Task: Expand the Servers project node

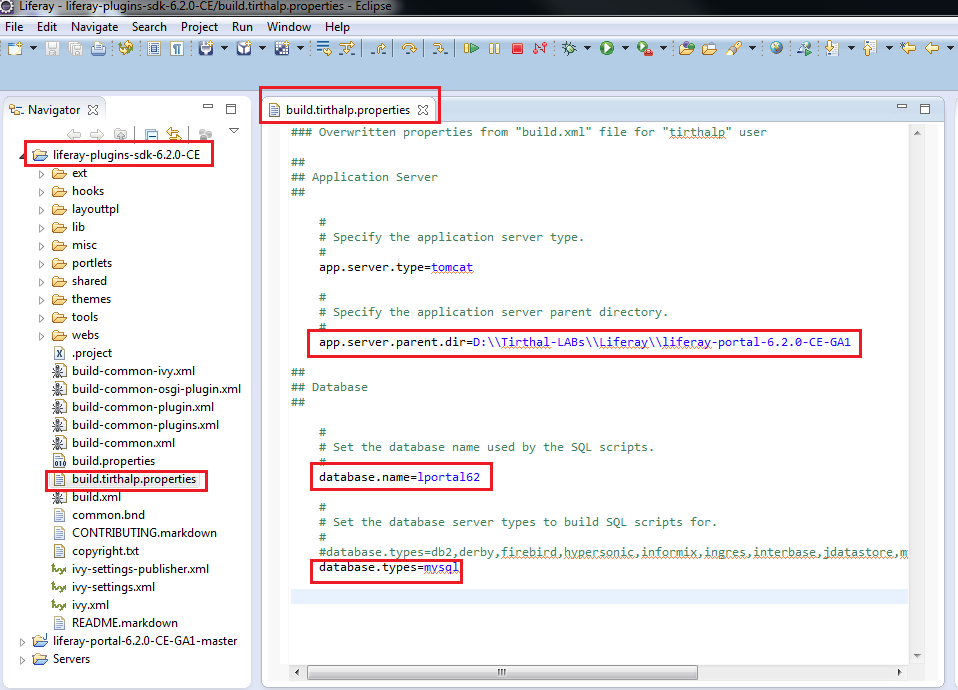Action: (x=22, y=660)
